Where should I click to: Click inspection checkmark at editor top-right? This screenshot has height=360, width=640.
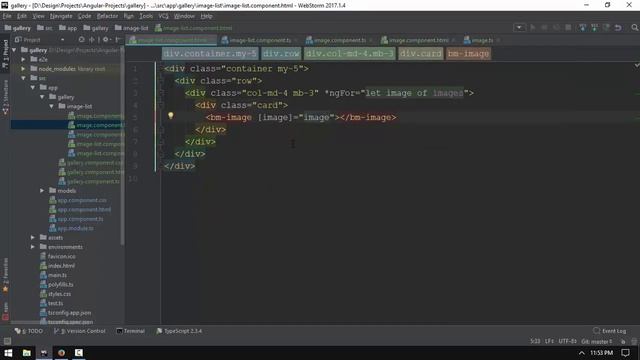tap(636, 65)
